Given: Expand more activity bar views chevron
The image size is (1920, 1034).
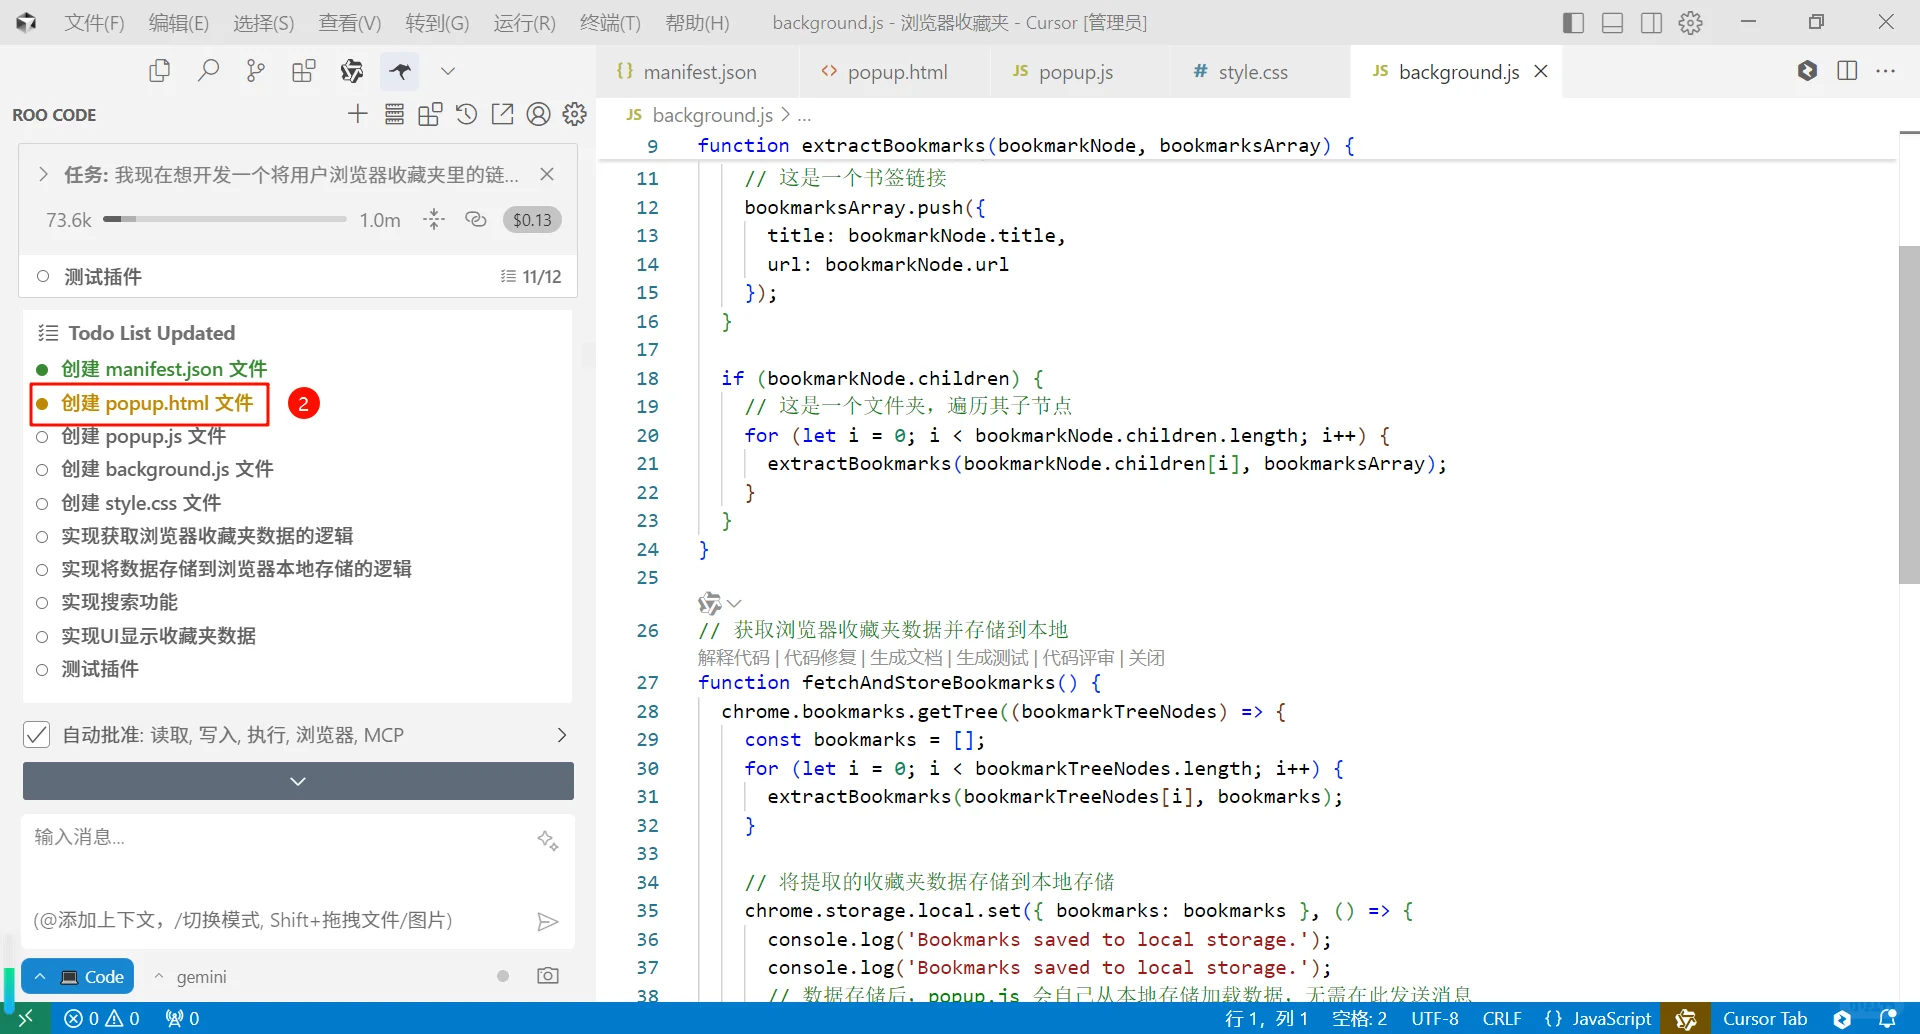Looking at the screenshot, I should [448, 71].
